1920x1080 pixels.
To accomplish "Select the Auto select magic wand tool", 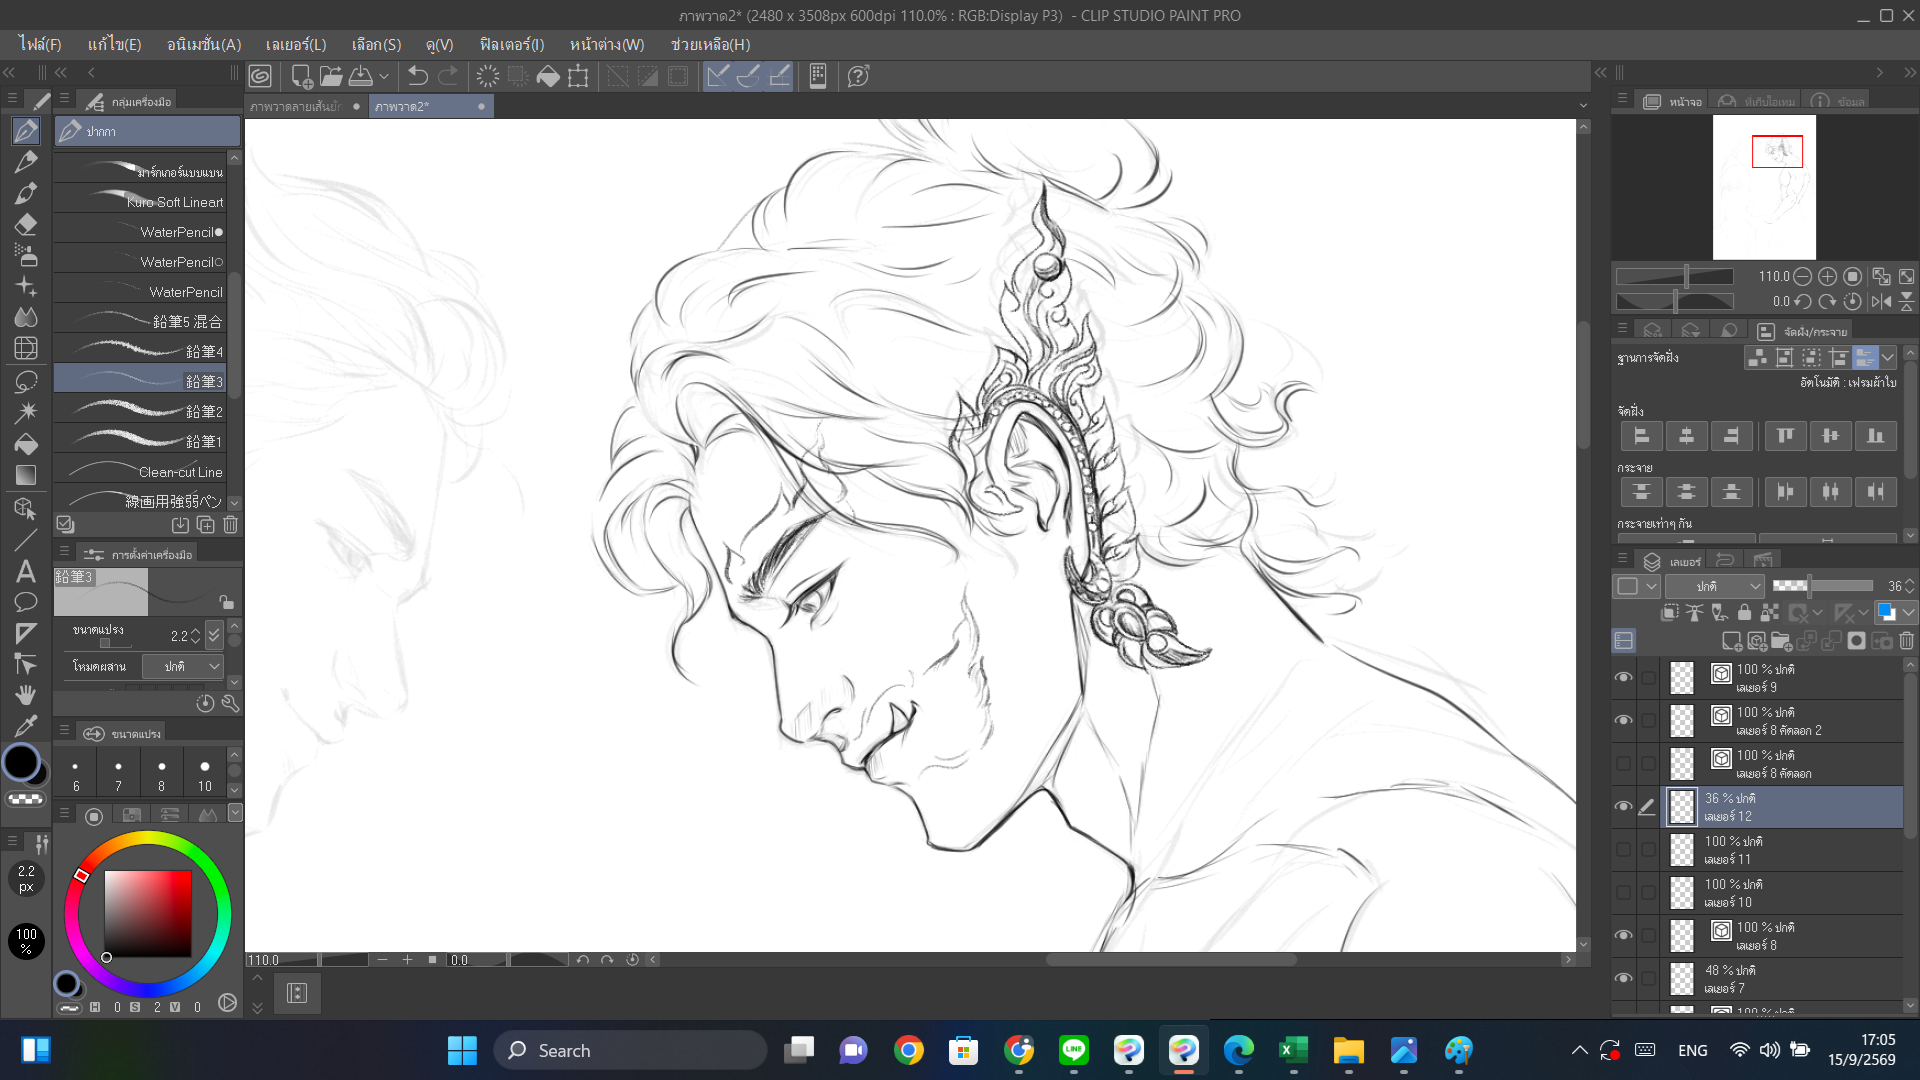I will 26,412.
